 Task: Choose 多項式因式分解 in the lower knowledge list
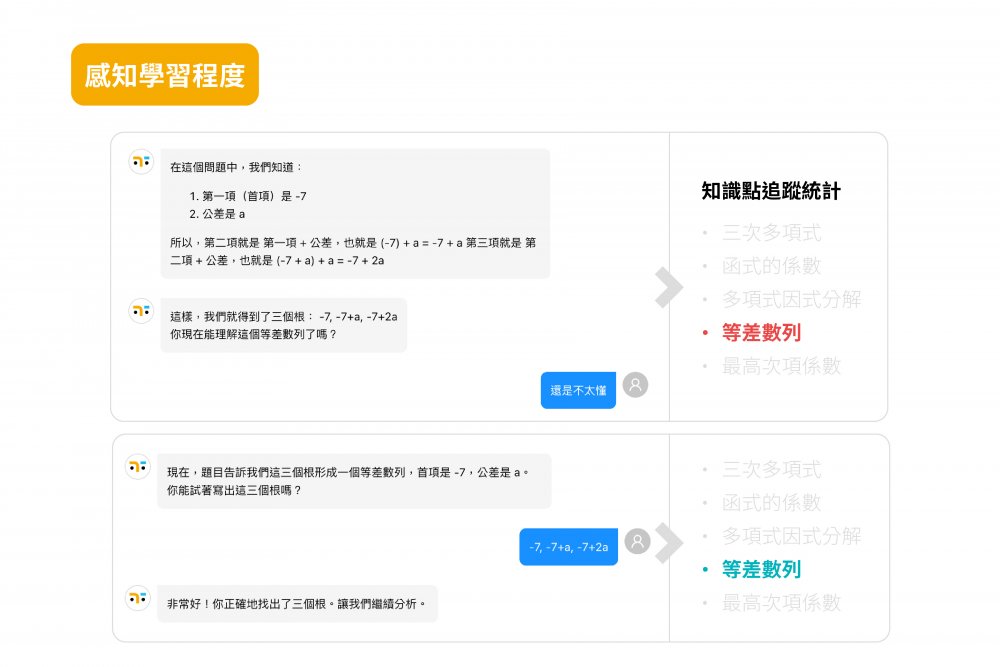(791, 536)
